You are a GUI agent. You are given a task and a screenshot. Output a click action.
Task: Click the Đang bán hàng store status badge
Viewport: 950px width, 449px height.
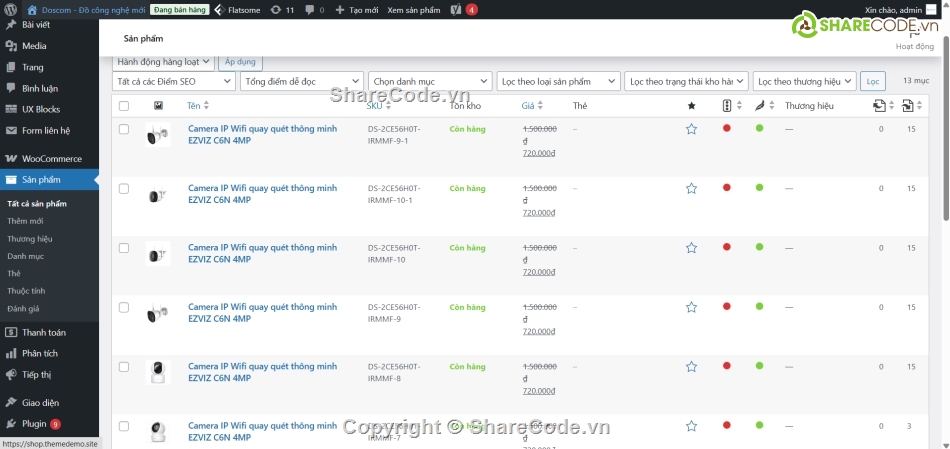click(x=179, y=10)
